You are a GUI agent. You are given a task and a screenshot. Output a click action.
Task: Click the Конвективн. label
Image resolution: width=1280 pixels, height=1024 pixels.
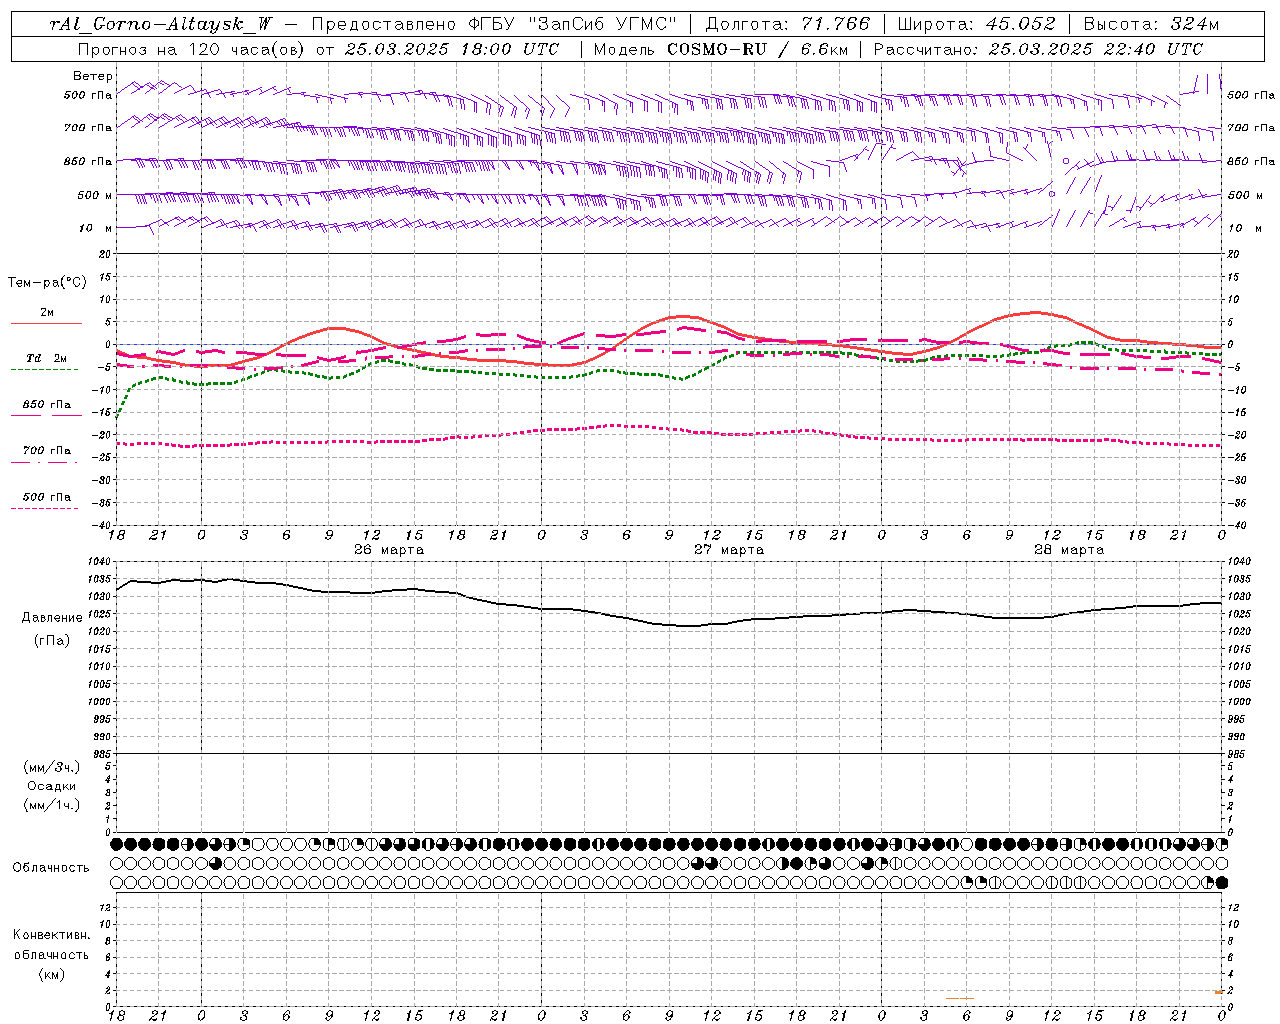tap(51, 935)
